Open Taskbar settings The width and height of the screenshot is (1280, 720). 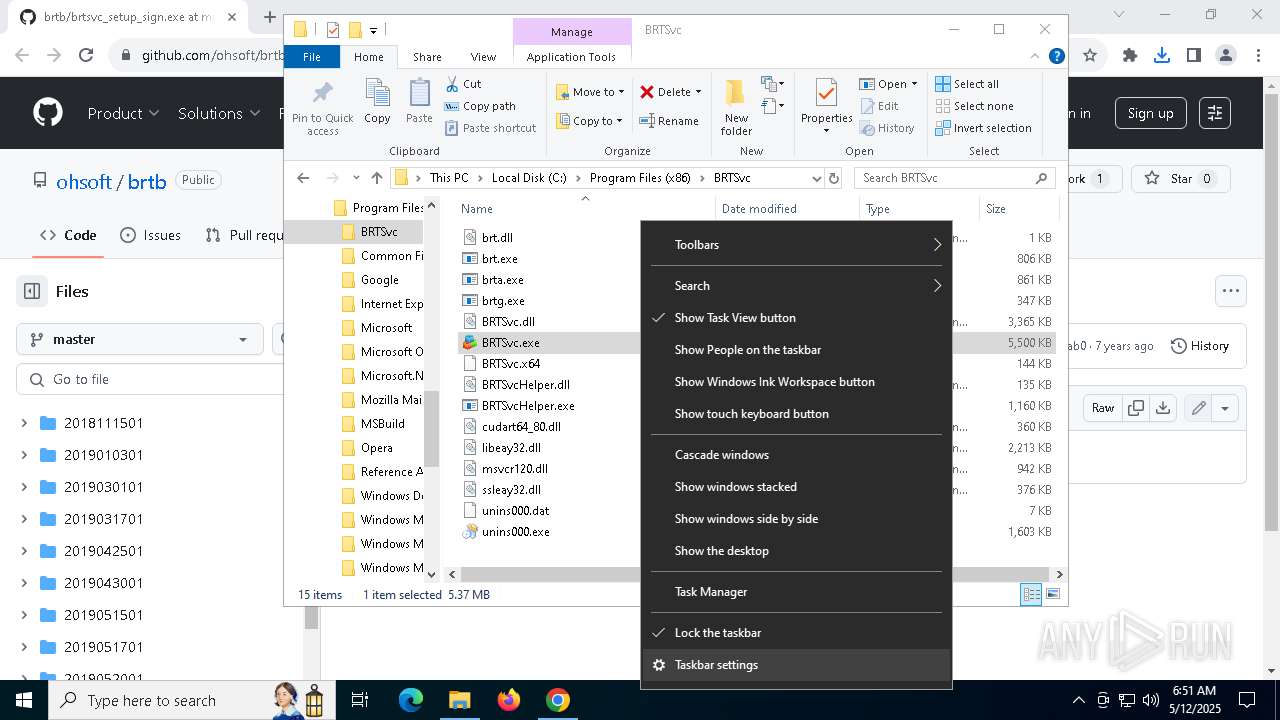tap(796, 665)
